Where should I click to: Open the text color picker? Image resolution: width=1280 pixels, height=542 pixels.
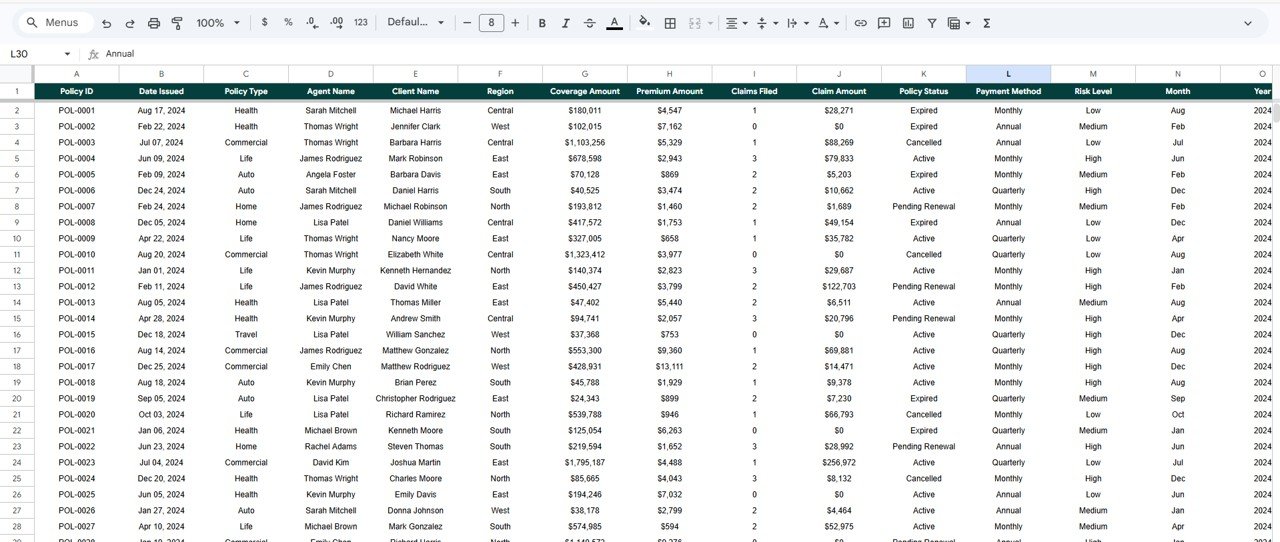click(614, 23)
